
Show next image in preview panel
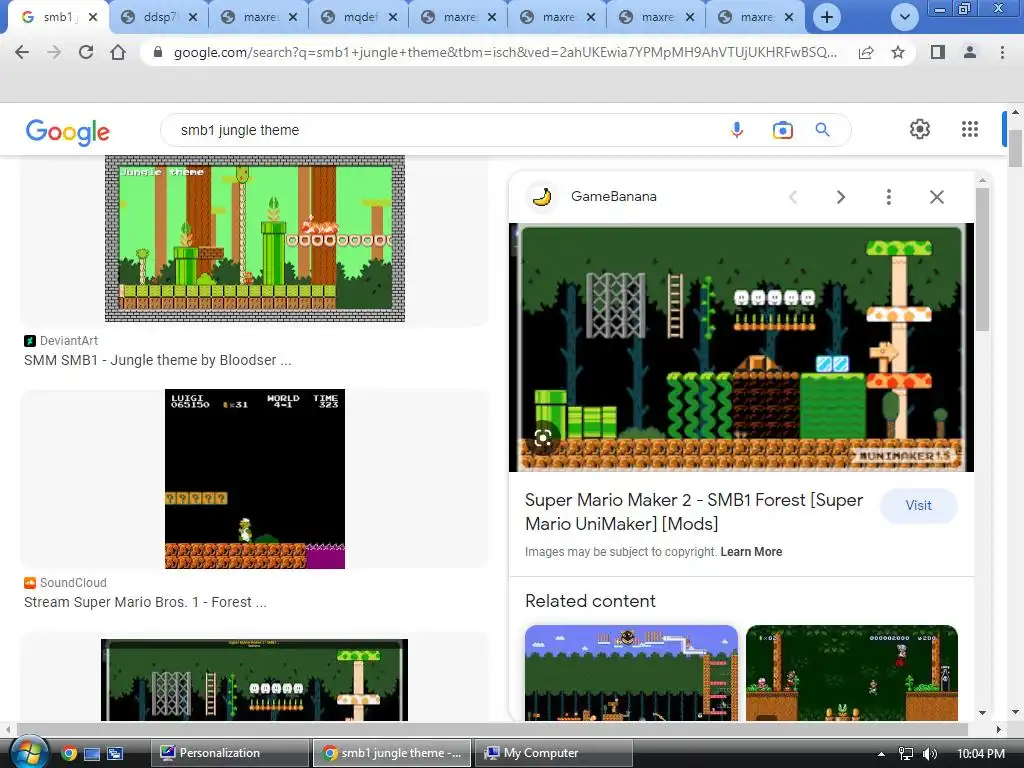(840, 197)
